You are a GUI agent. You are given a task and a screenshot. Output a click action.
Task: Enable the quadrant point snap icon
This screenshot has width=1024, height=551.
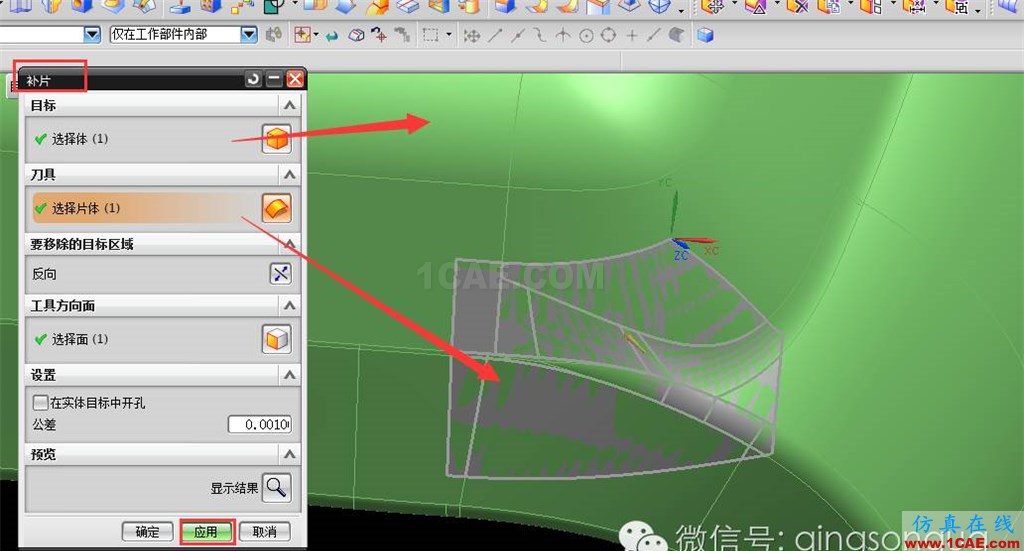click(609, 35)
